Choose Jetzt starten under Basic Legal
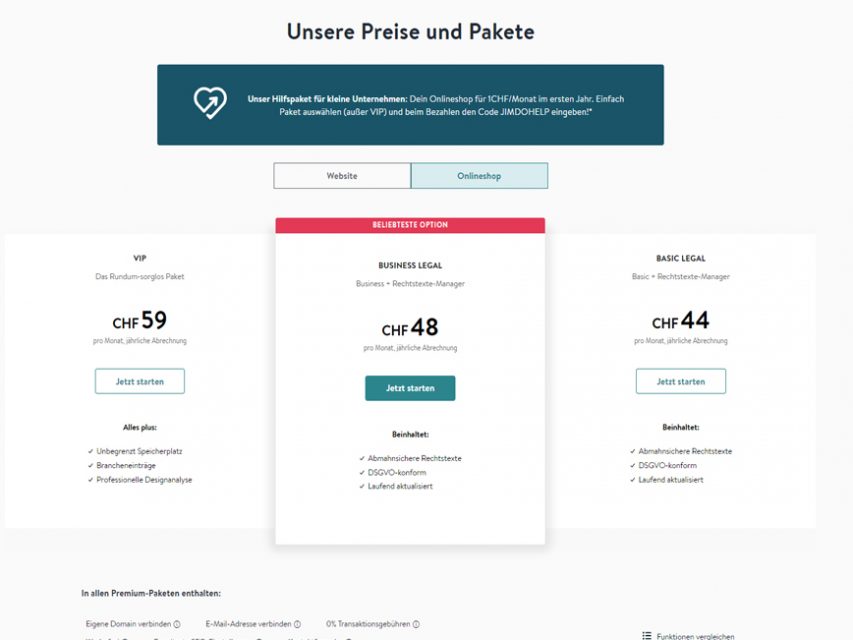This screenshot has width=853, height=640. 680,381
